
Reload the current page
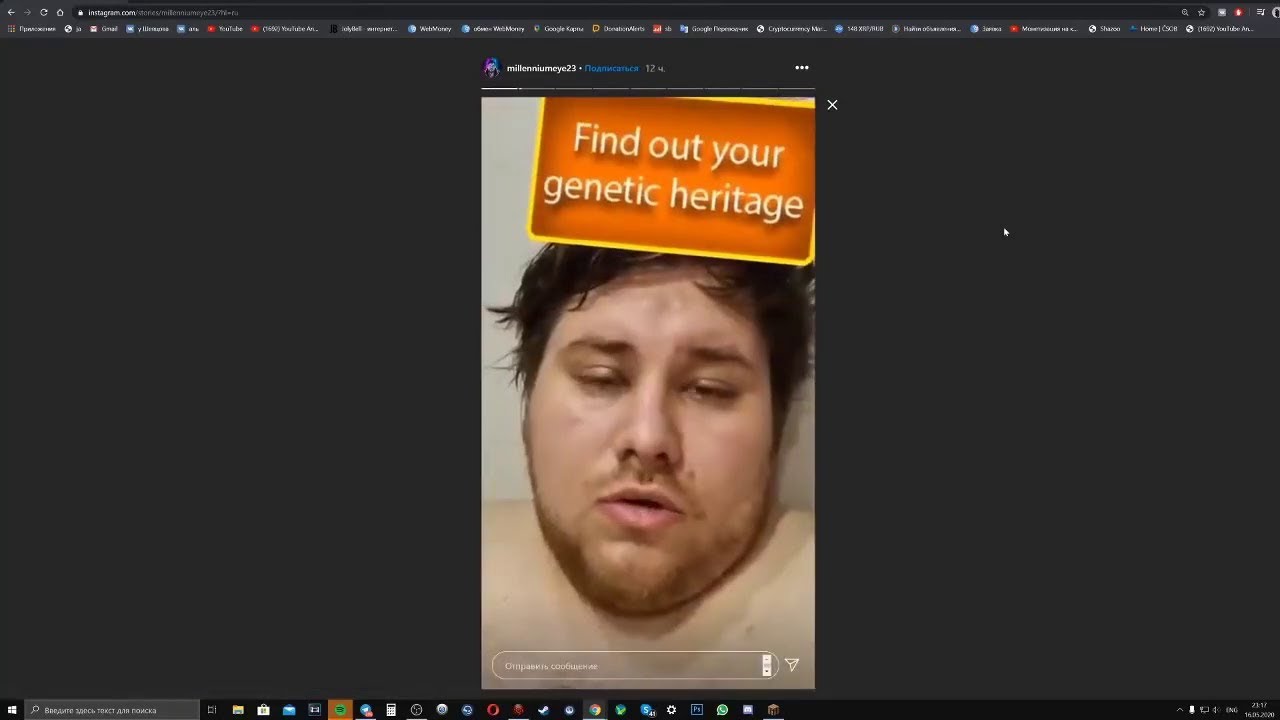tap(44, 12)
